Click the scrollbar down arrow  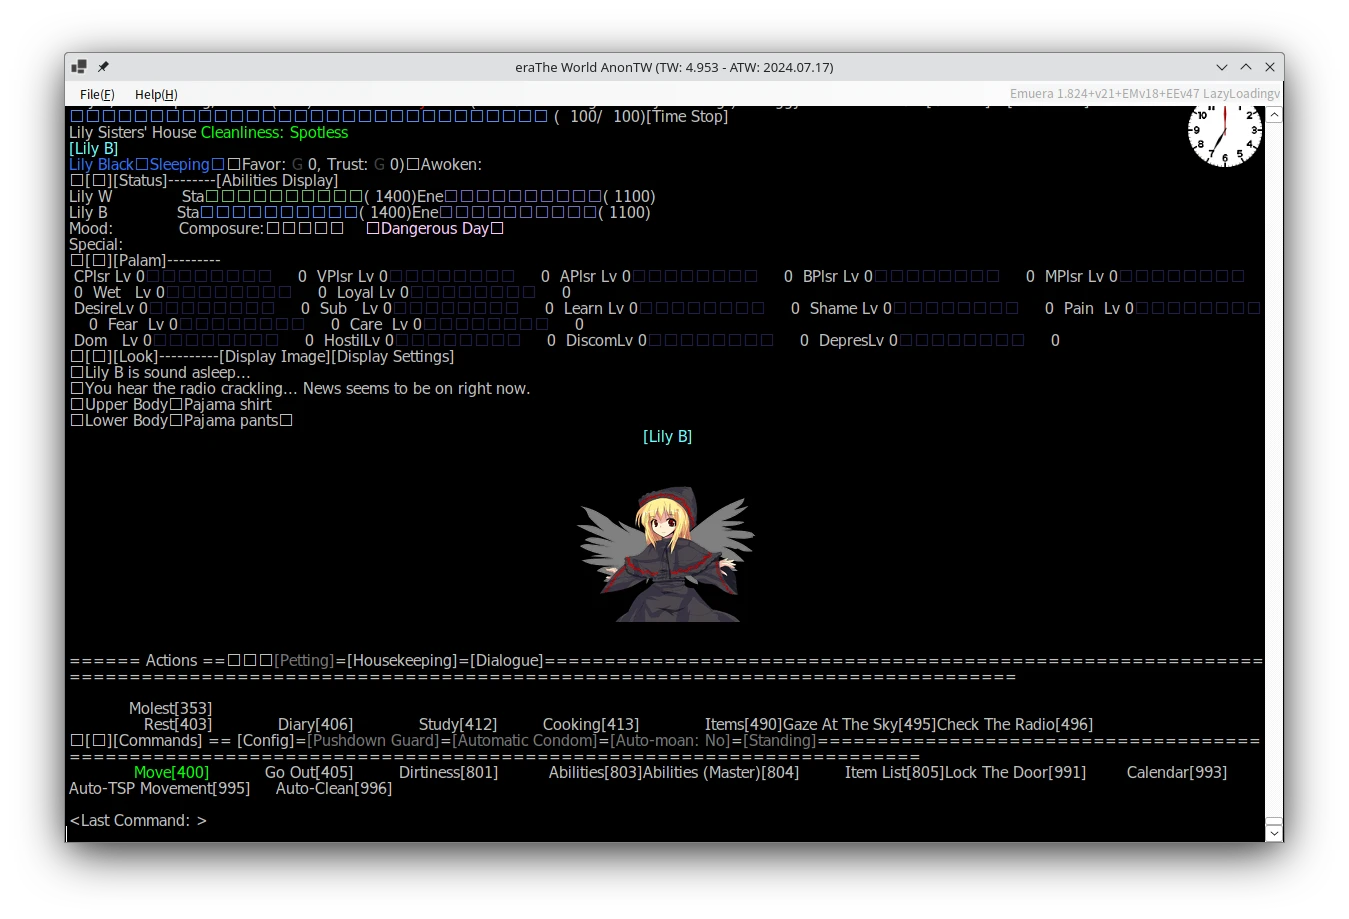click(x=1273, y=832)
